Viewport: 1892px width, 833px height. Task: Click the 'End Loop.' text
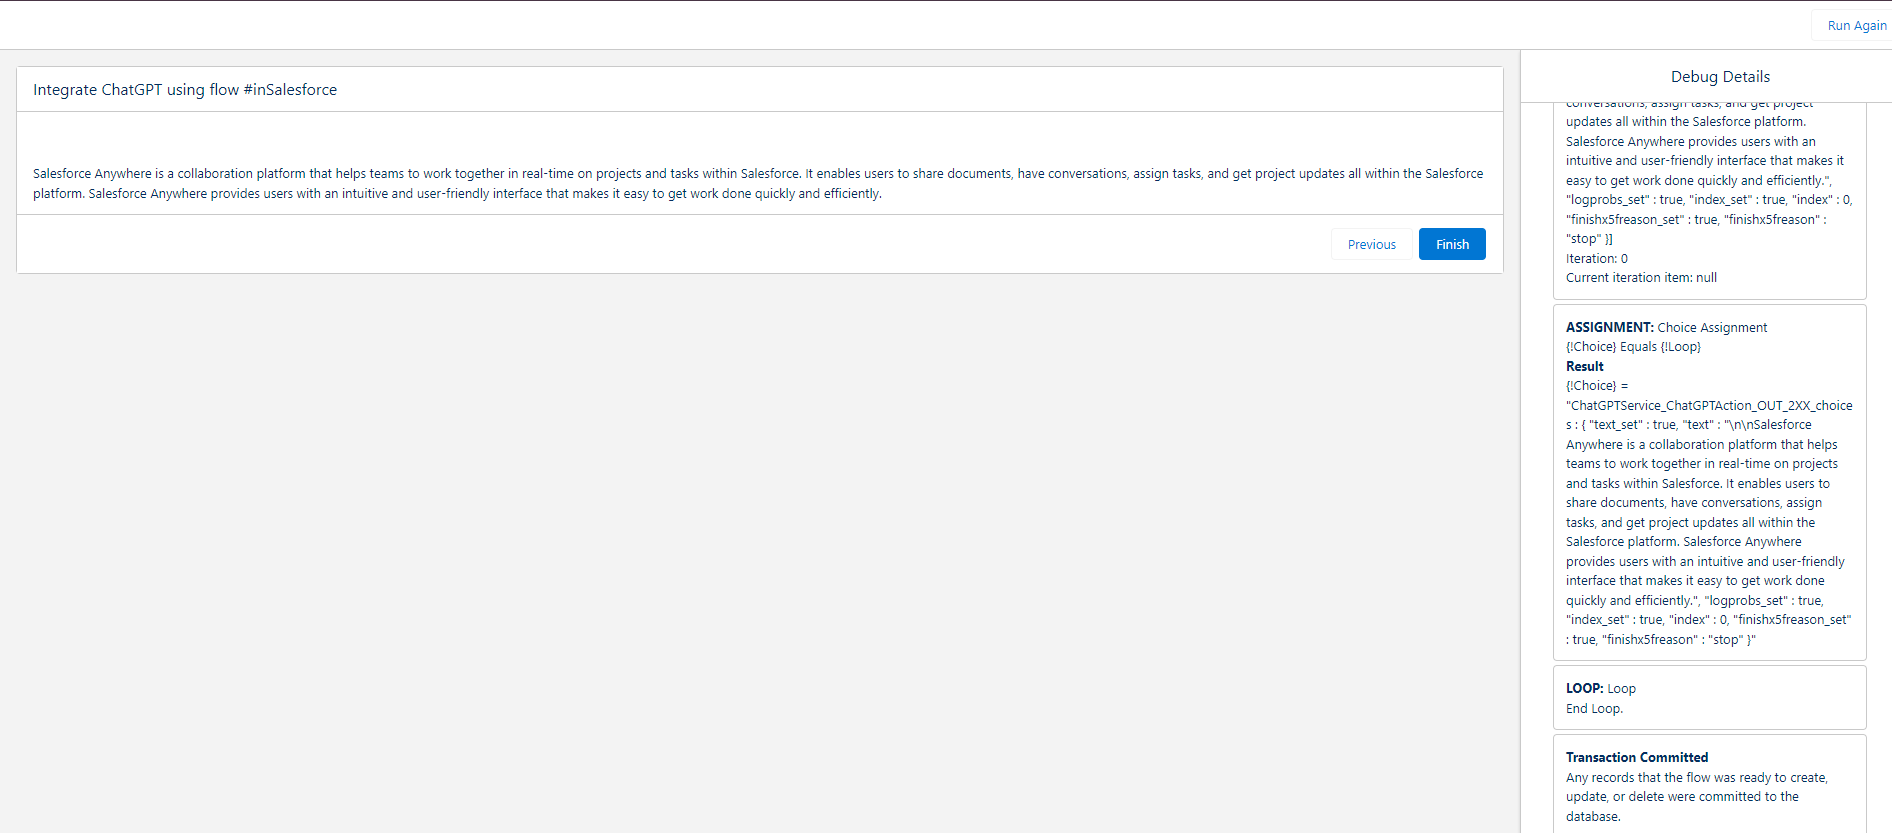pos(1594,709)
